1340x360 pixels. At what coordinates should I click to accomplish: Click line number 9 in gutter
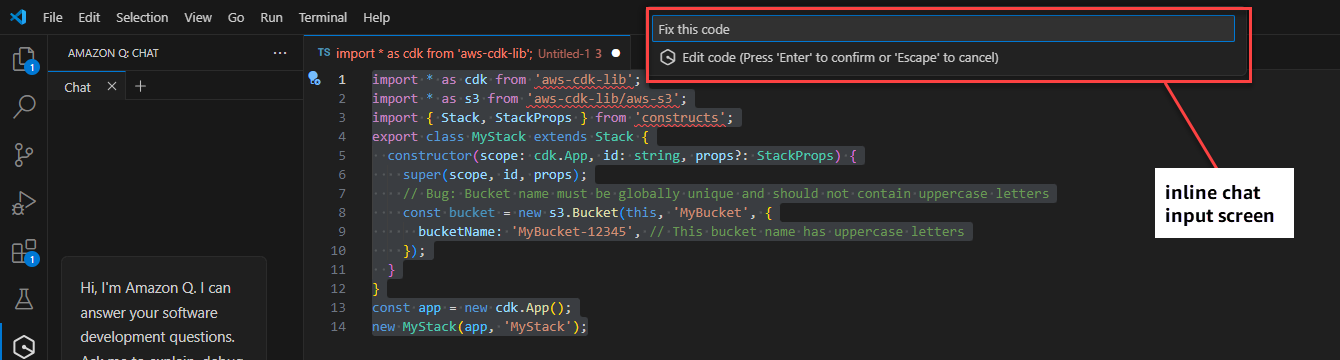(x=342, y=231)
